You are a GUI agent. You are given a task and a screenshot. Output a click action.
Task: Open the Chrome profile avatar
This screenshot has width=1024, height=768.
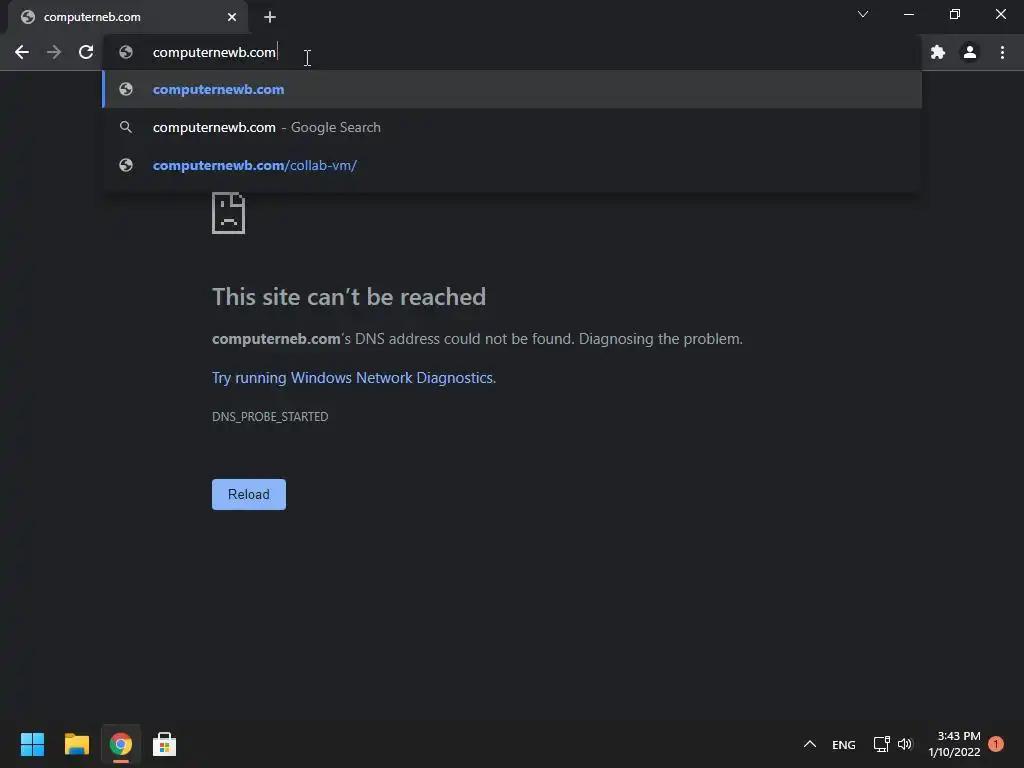970,52
